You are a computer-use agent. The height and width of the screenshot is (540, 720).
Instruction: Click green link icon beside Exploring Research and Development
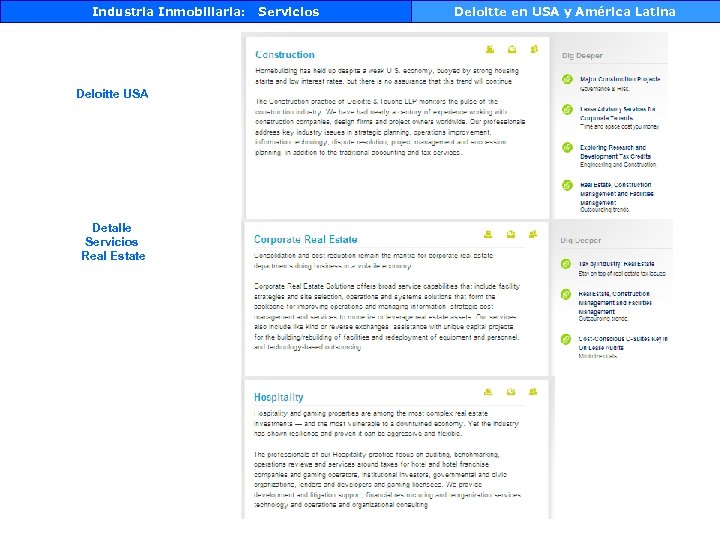click(568, 147)
